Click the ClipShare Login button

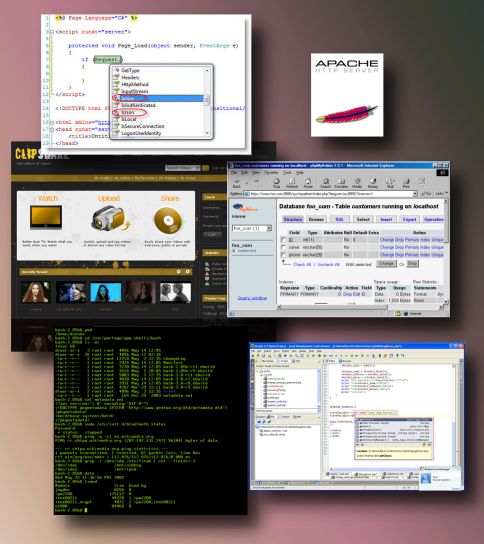click(x=212, y=235)
